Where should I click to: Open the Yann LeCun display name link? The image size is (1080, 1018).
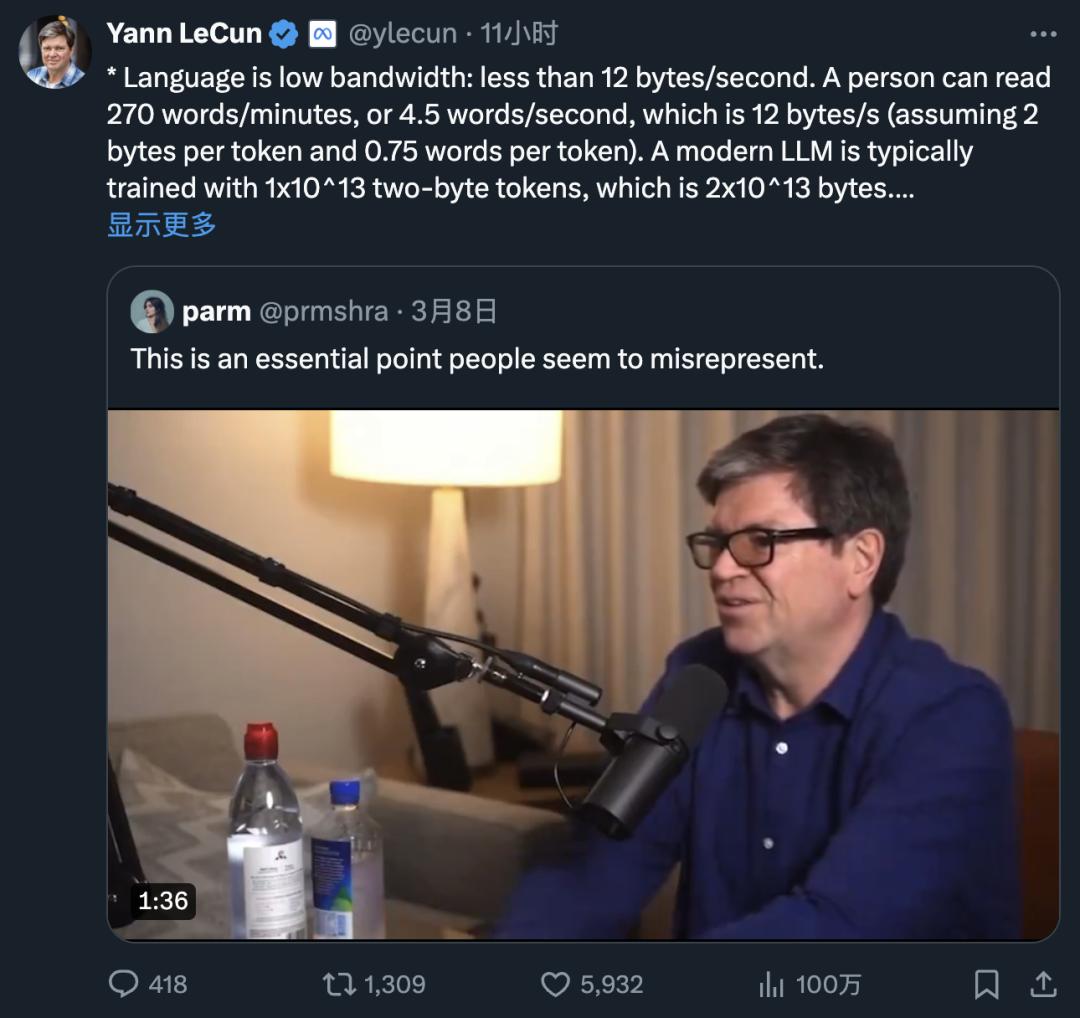(x=184, y=33)
